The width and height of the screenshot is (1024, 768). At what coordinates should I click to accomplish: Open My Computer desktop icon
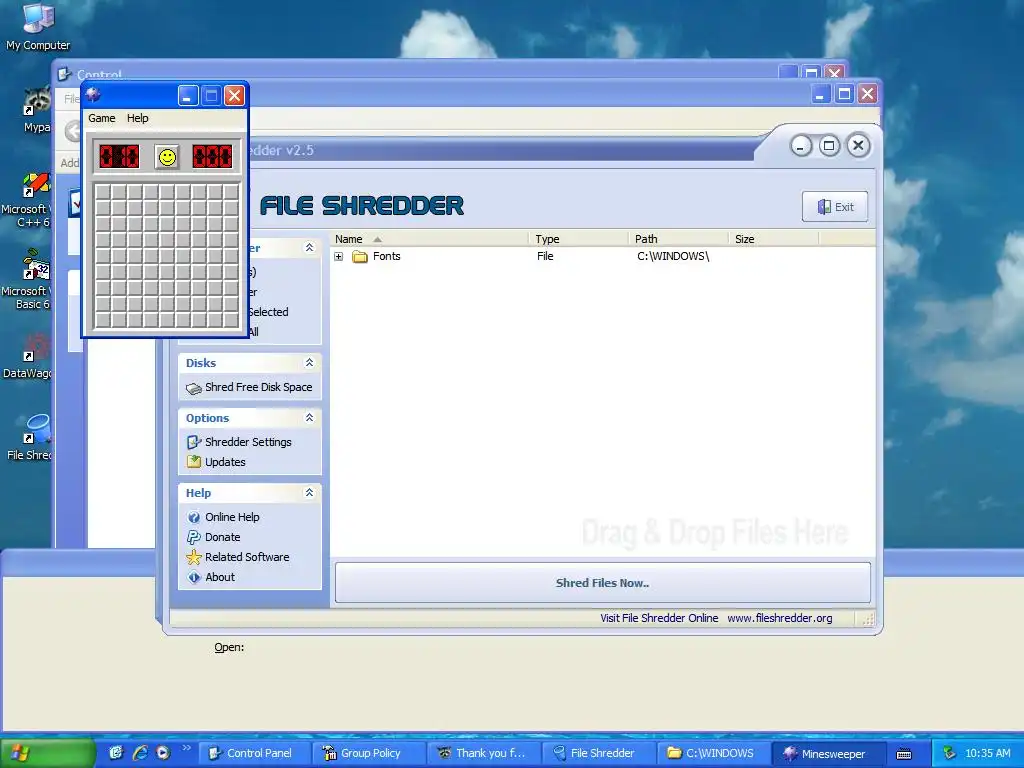click(x=38, y=26)
